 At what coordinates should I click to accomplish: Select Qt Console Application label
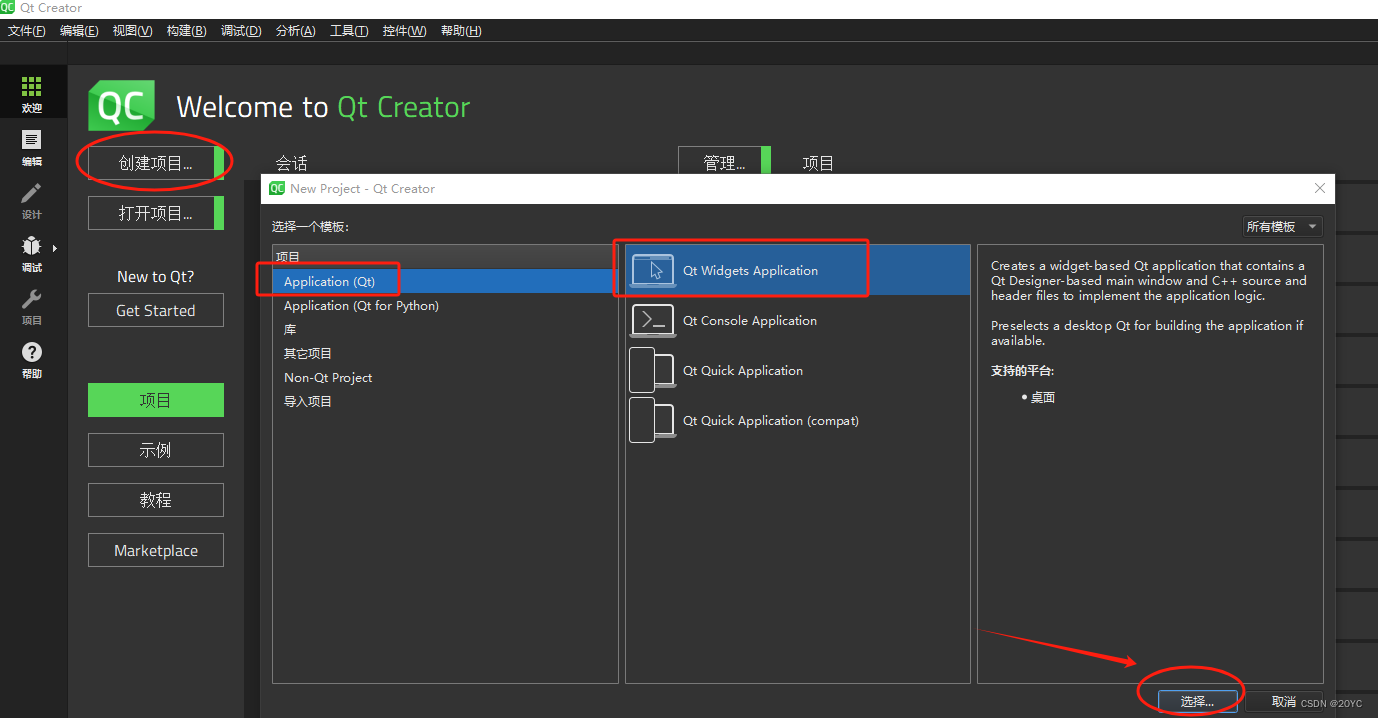(x=750, y=321)
